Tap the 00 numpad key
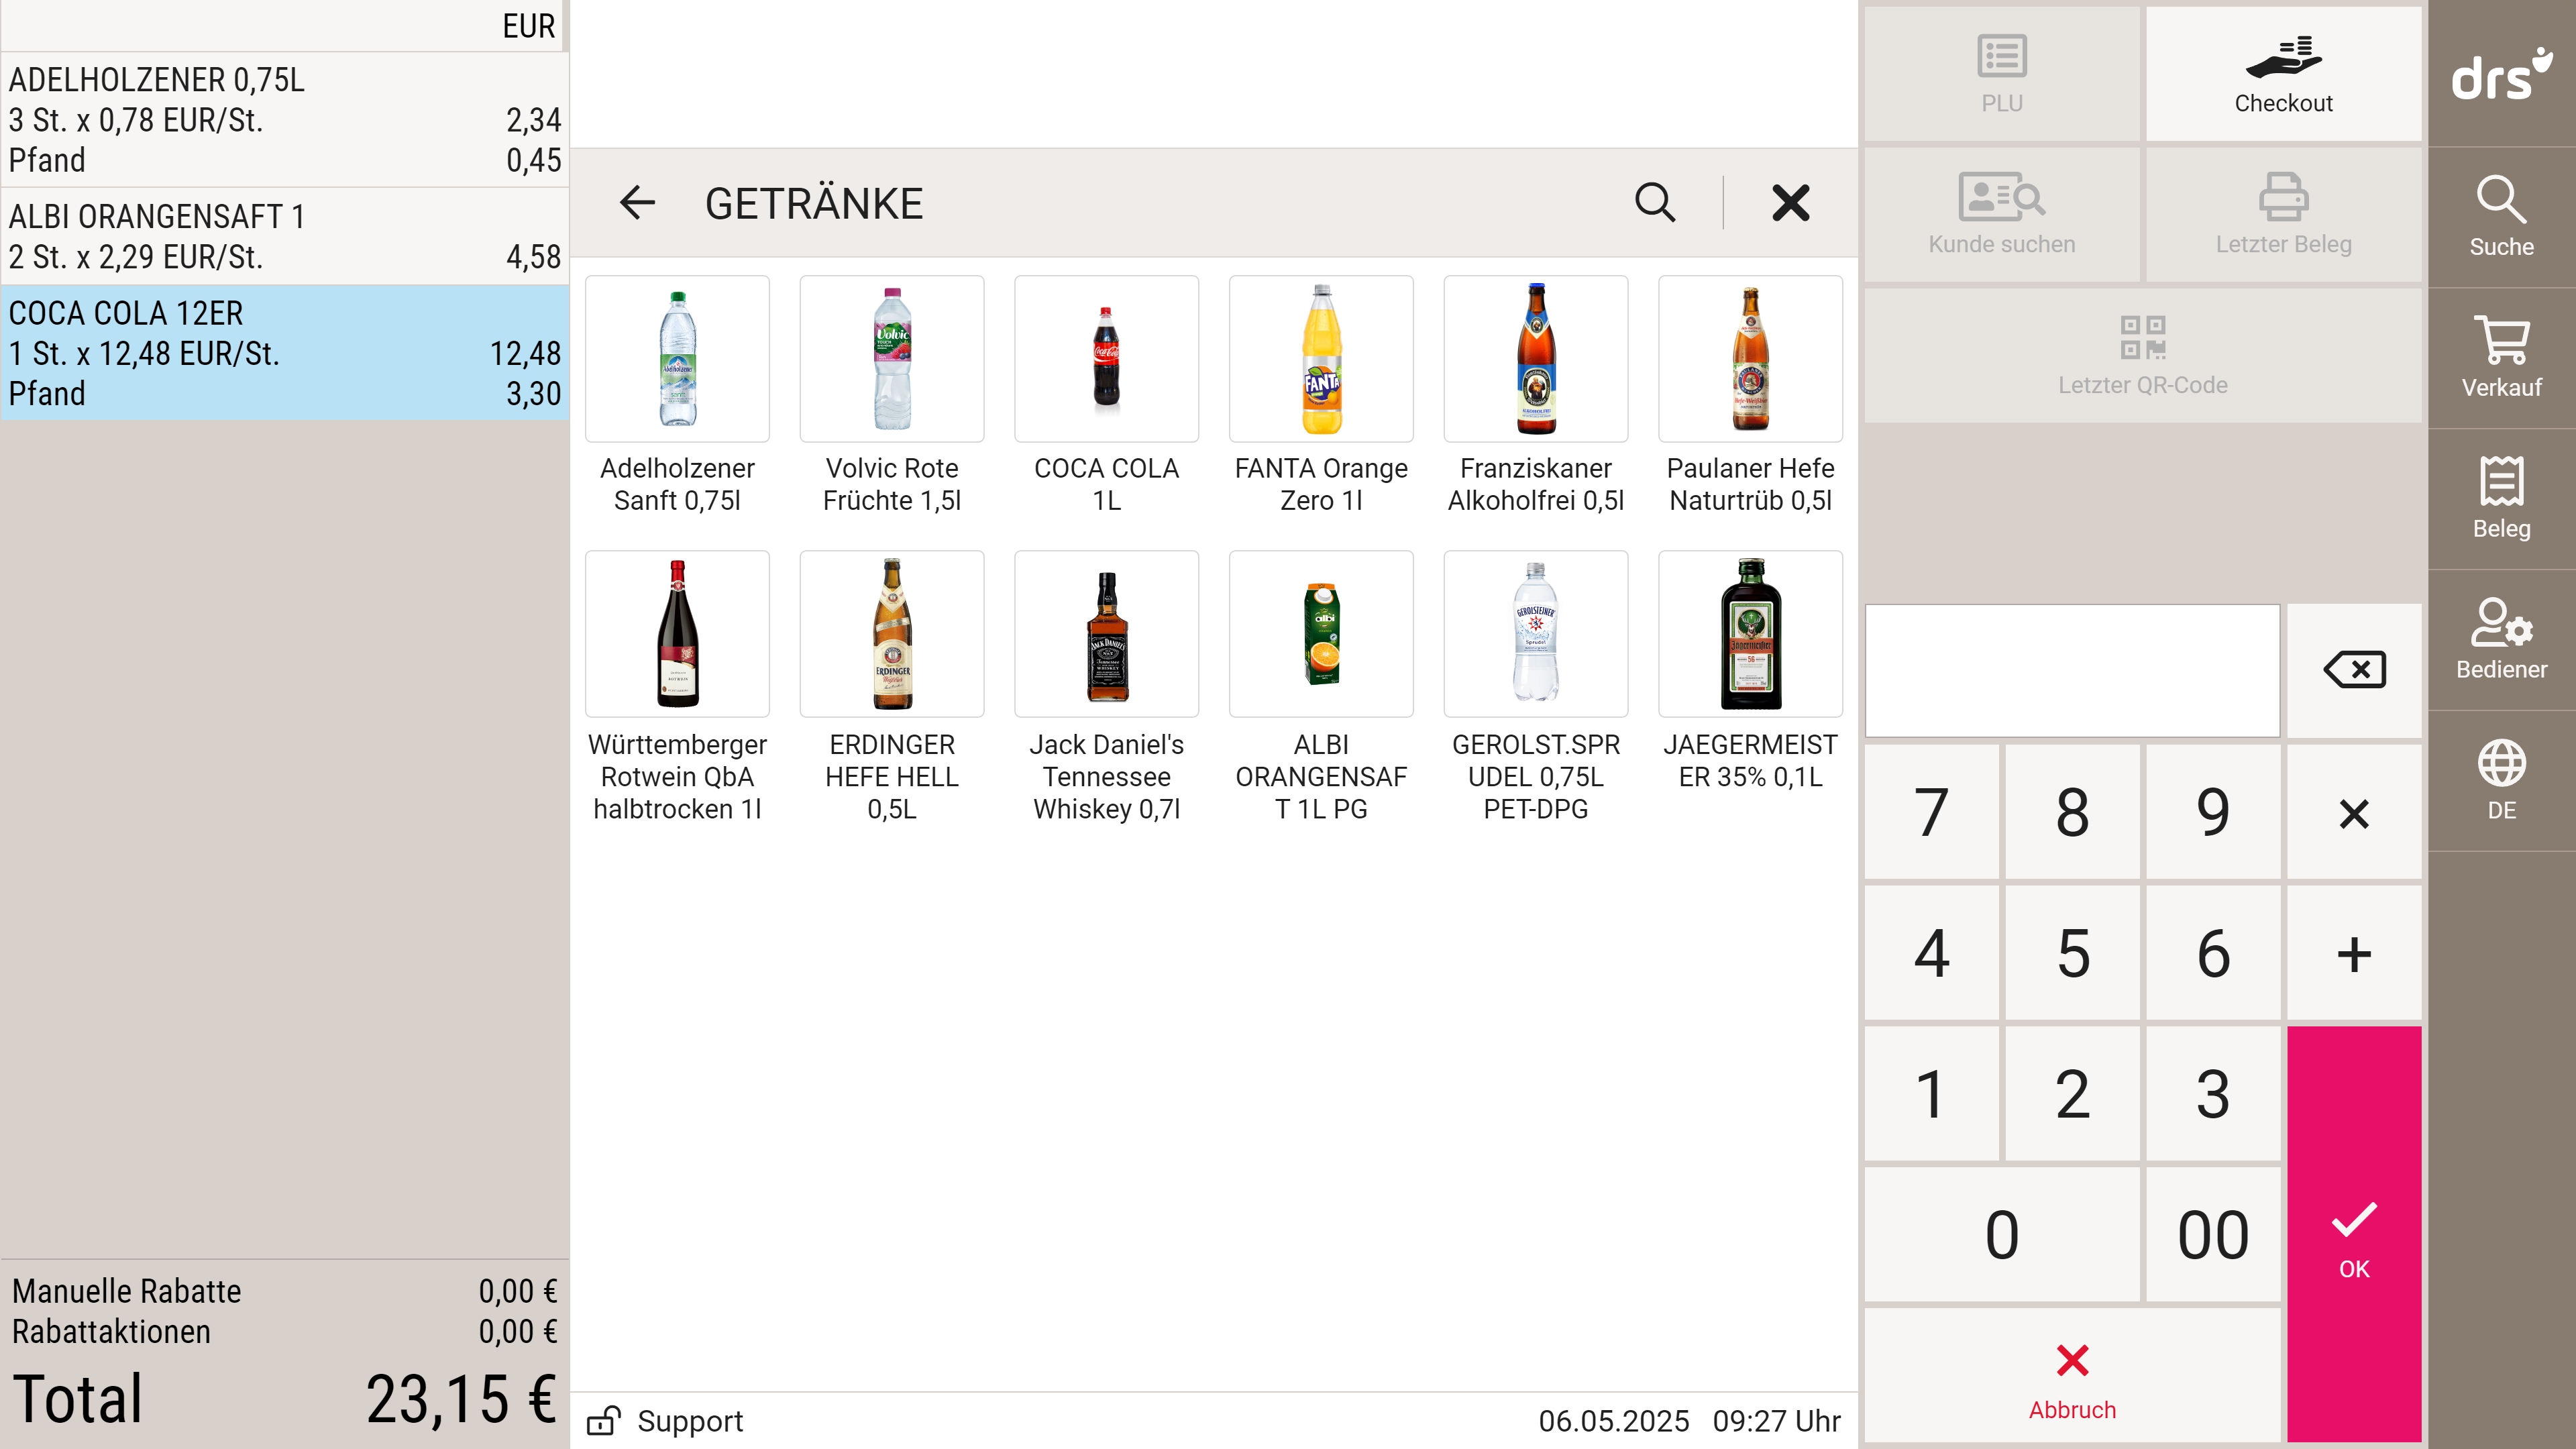The width and height of the screenshot is (2576, 1449). point(2212,1234)
